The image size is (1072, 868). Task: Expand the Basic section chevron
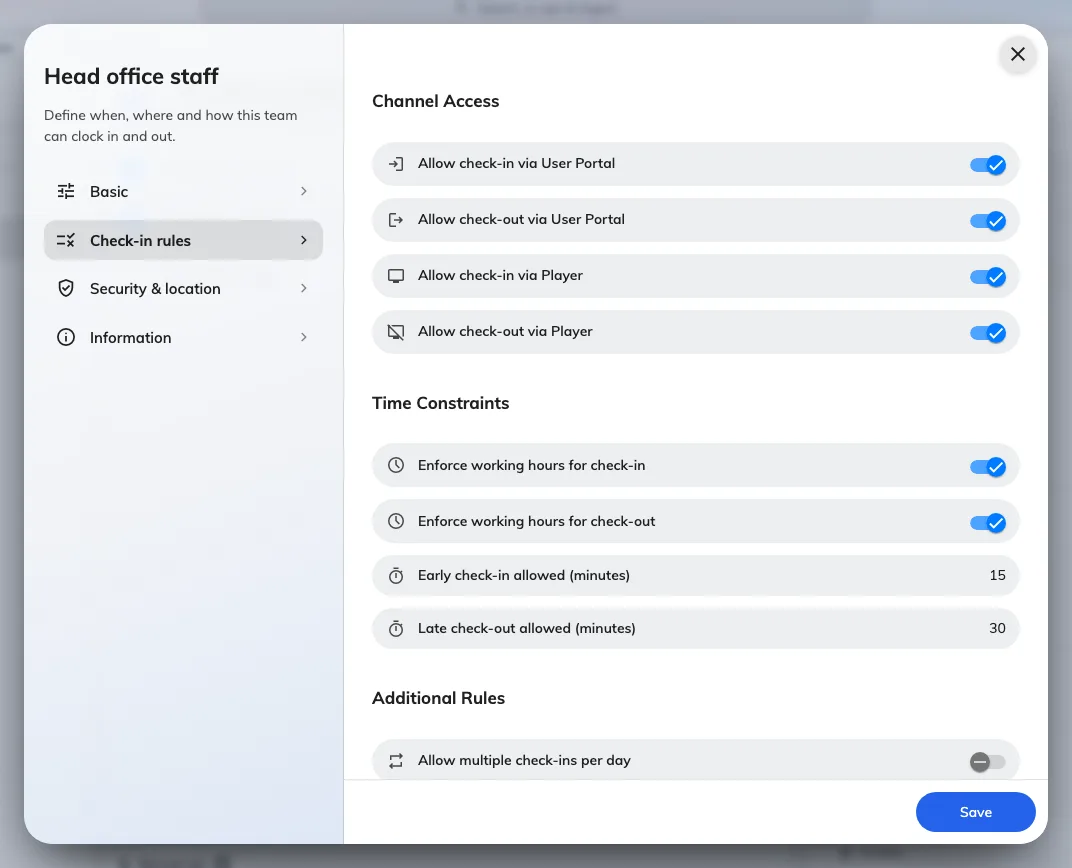(x=304, y=191)
